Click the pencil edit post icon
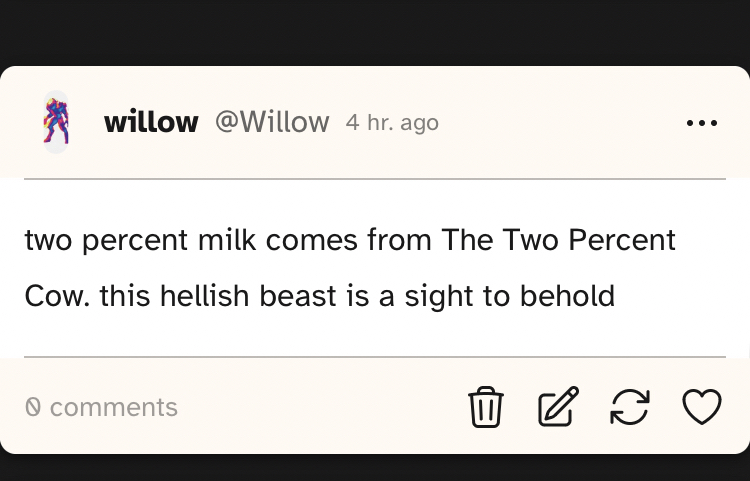This screenshot has width=750, height=481. coord(558,407)
